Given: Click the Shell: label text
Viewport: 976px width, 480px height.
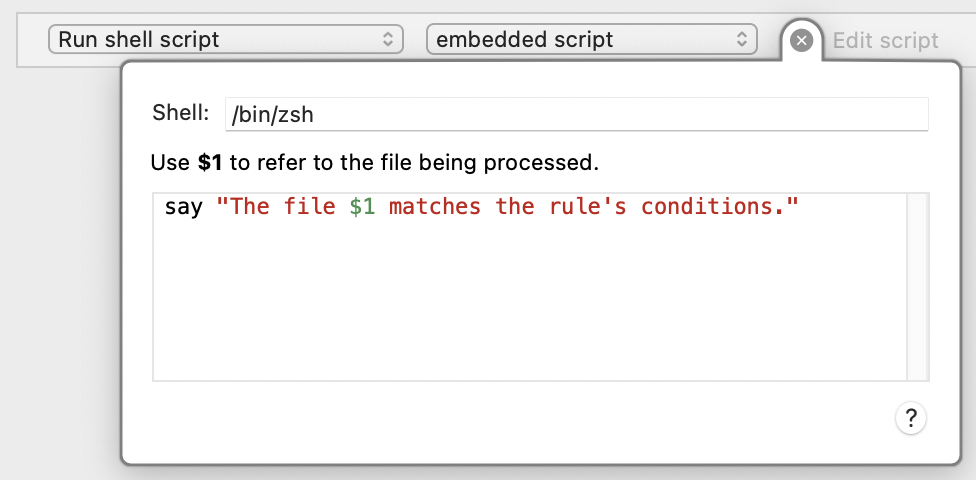Looking at the screenshot, I should (x=181, y=113).
